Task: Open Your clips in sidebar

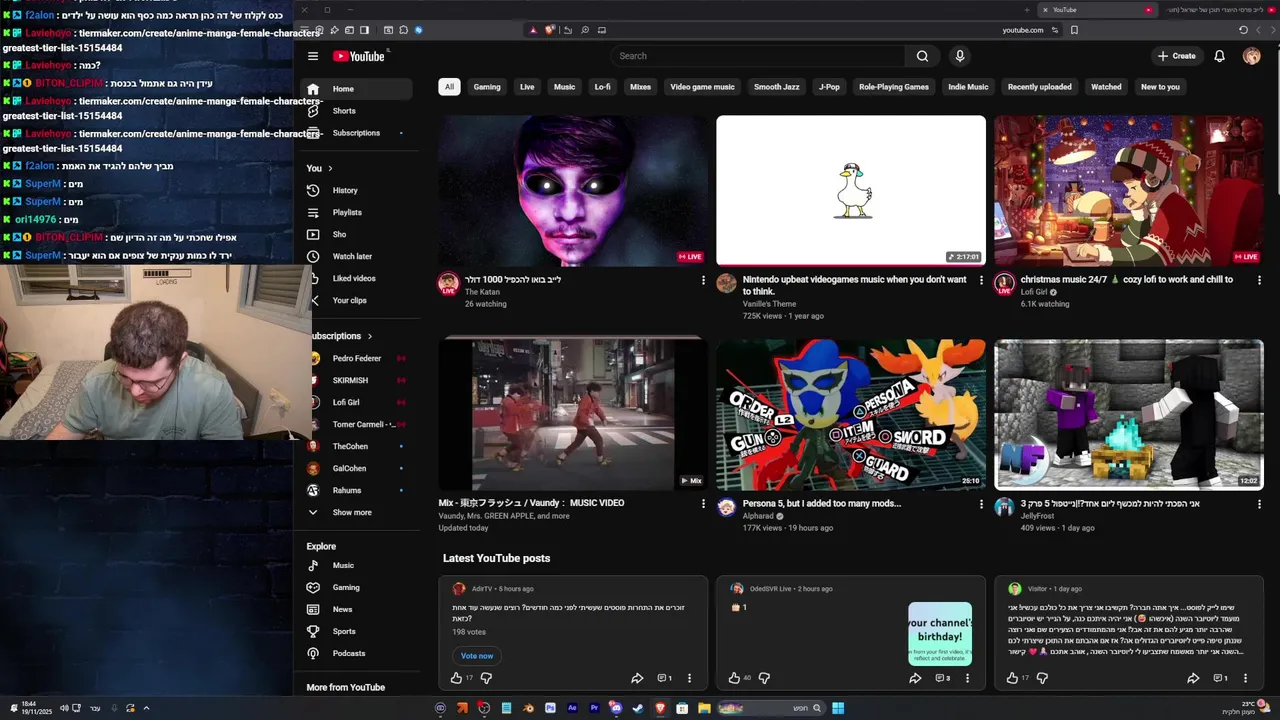Action: point(357,300)
